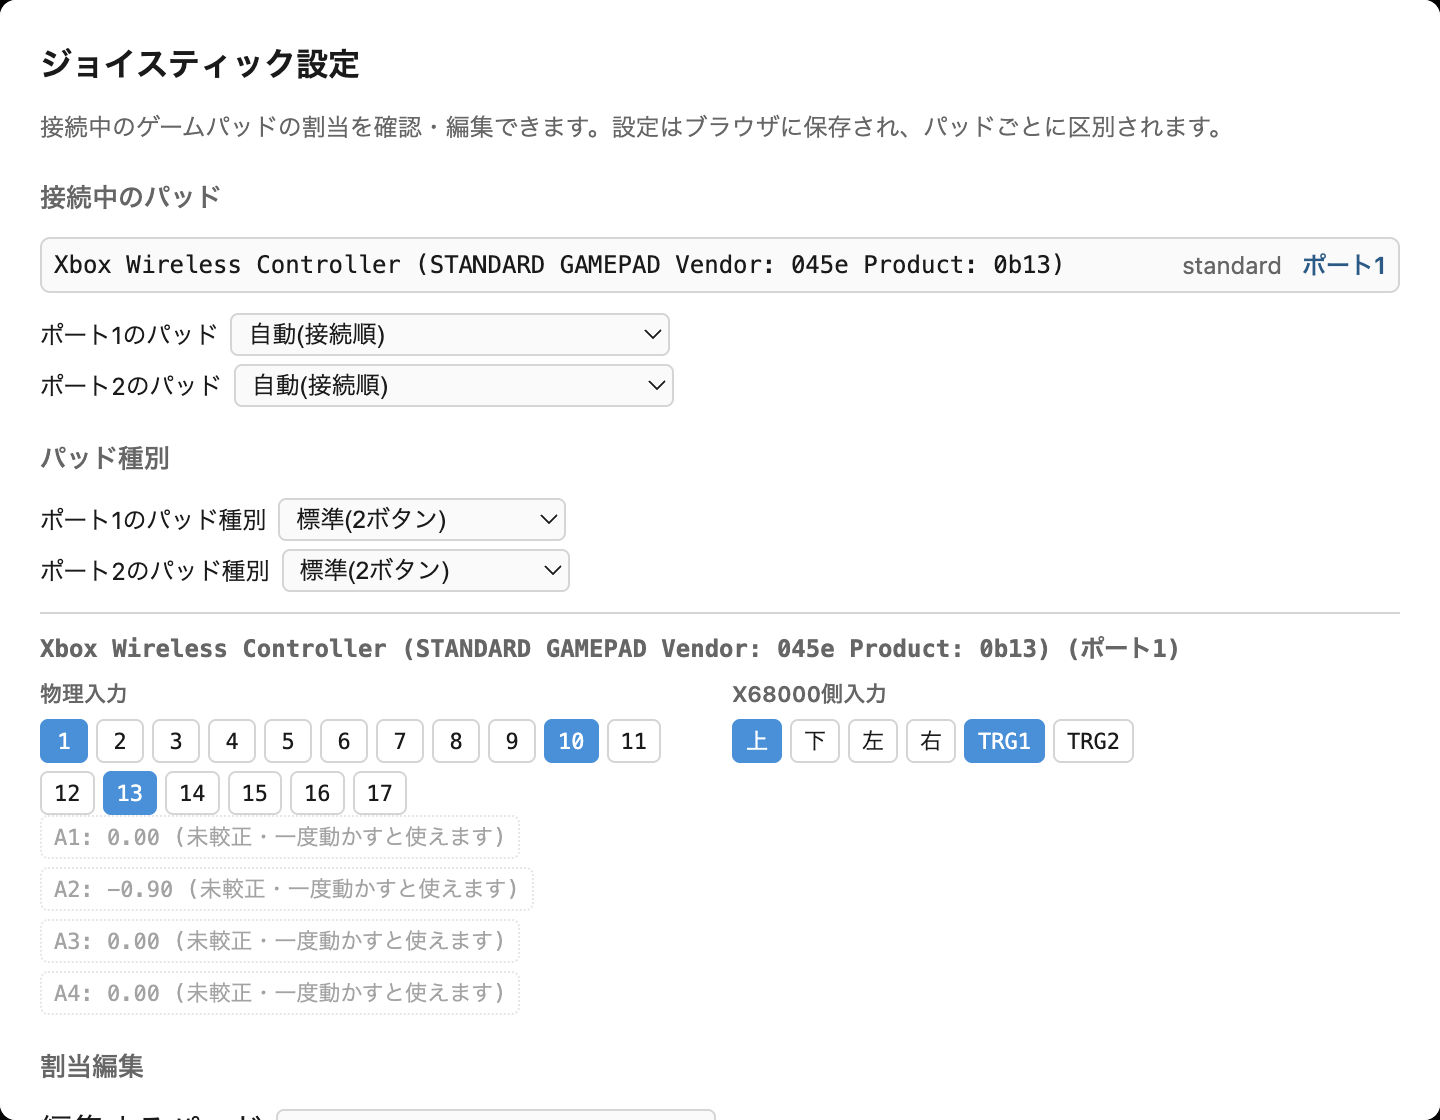This screenshot has width=1440, height=1120.
Task: Click the standard mapping label
Action: [x=1231, y=265]
